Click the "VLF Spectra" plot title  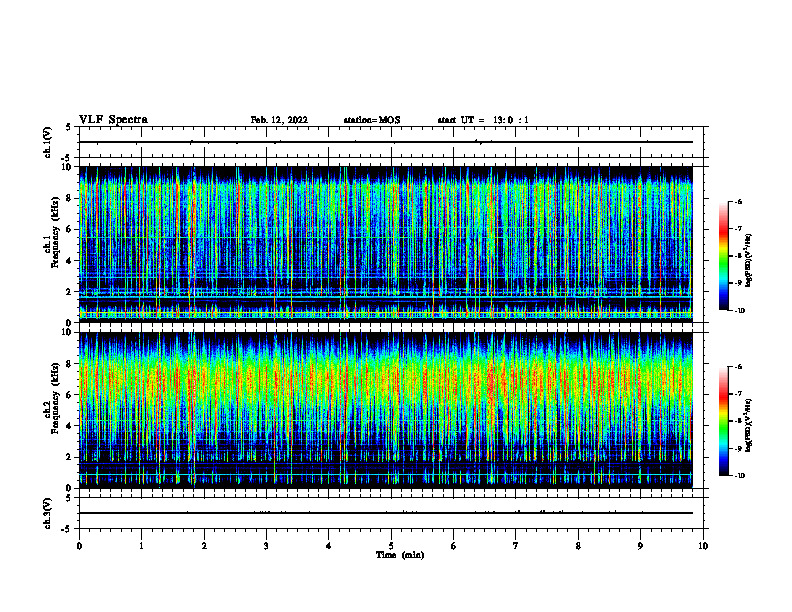(x=113, y=120)
